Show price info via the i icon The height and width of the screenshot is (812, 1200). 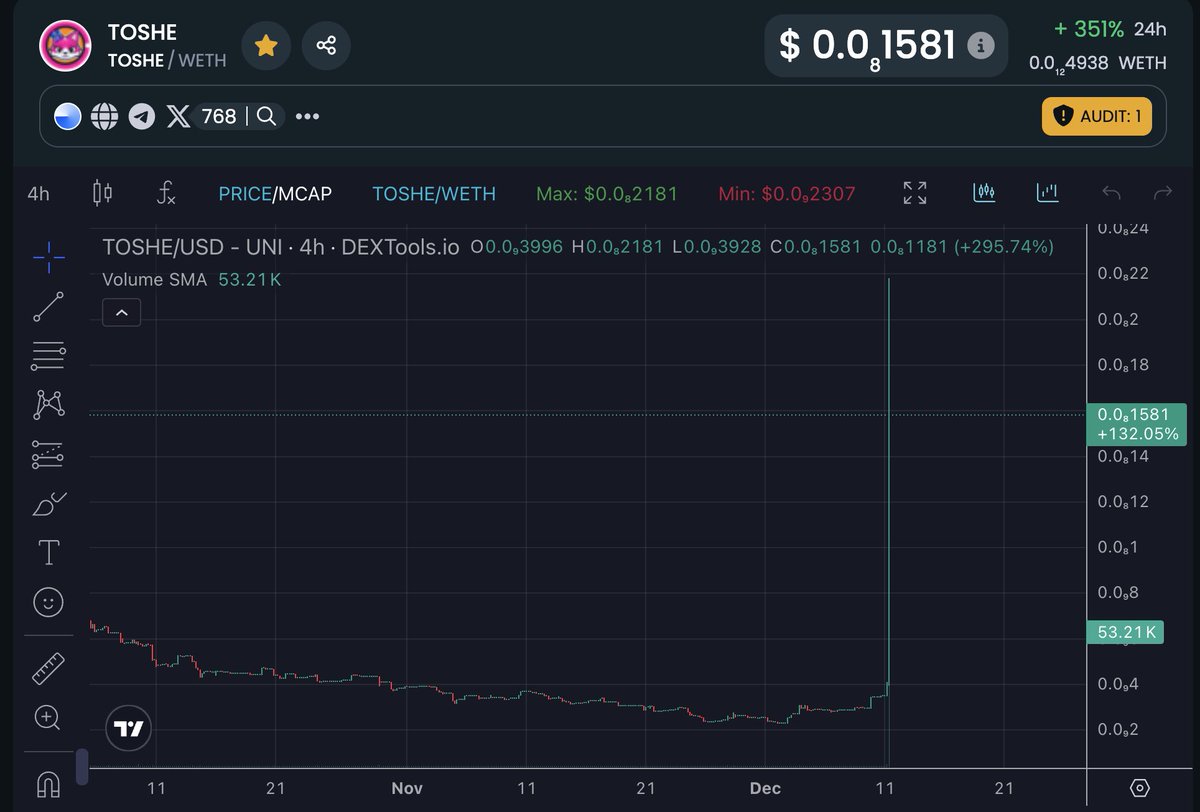click(x=982, y=45)
